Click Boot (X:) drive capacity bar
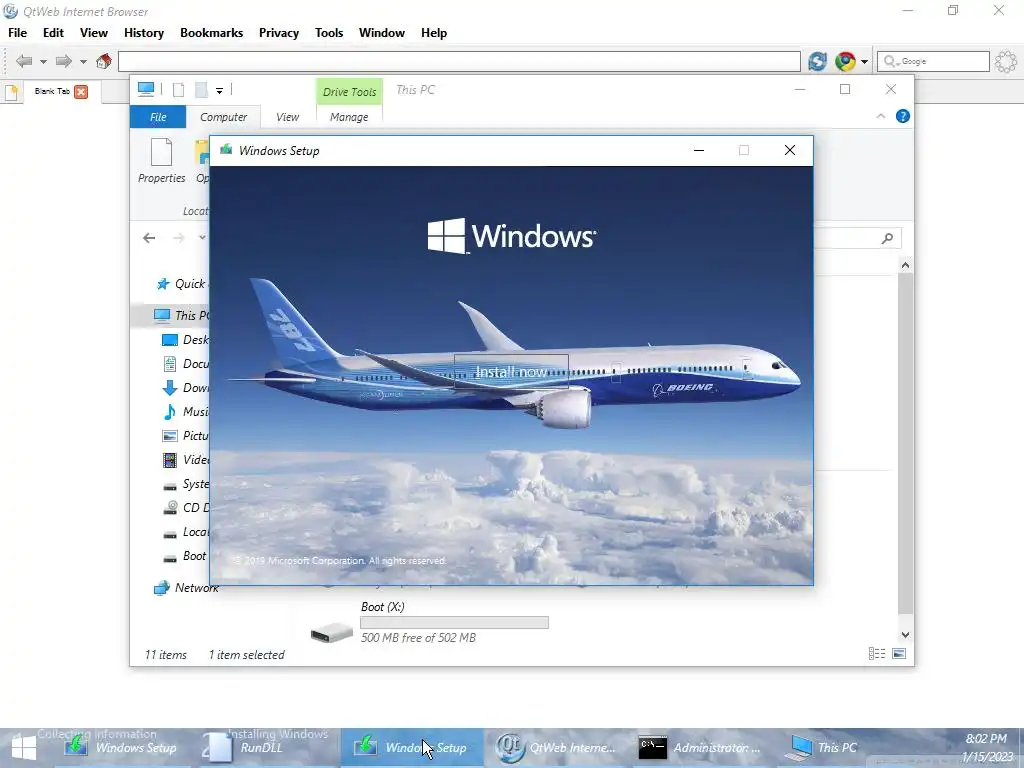The image size is (1024, 768). (455, 622)
